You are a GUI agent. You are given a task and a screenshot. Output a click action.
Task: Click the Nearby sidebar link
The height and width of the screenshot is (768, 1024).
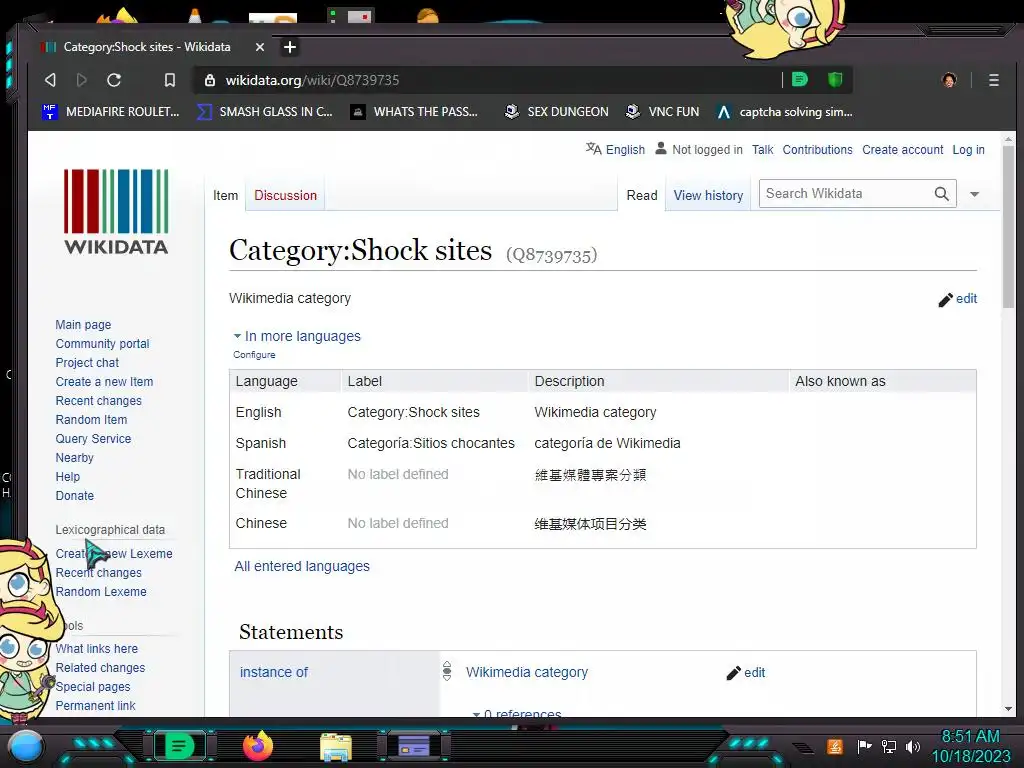(74, 457)
